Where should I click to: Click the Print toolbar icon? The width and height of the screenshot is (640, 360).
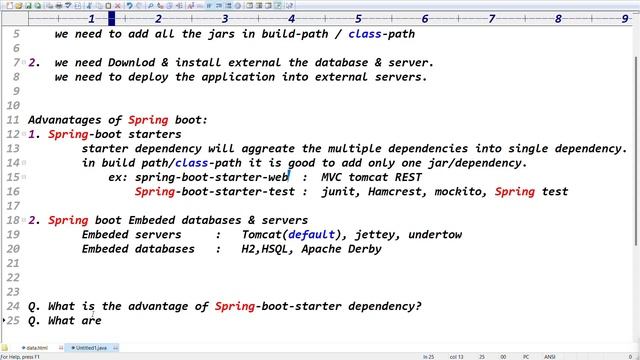tap(59, 6)
